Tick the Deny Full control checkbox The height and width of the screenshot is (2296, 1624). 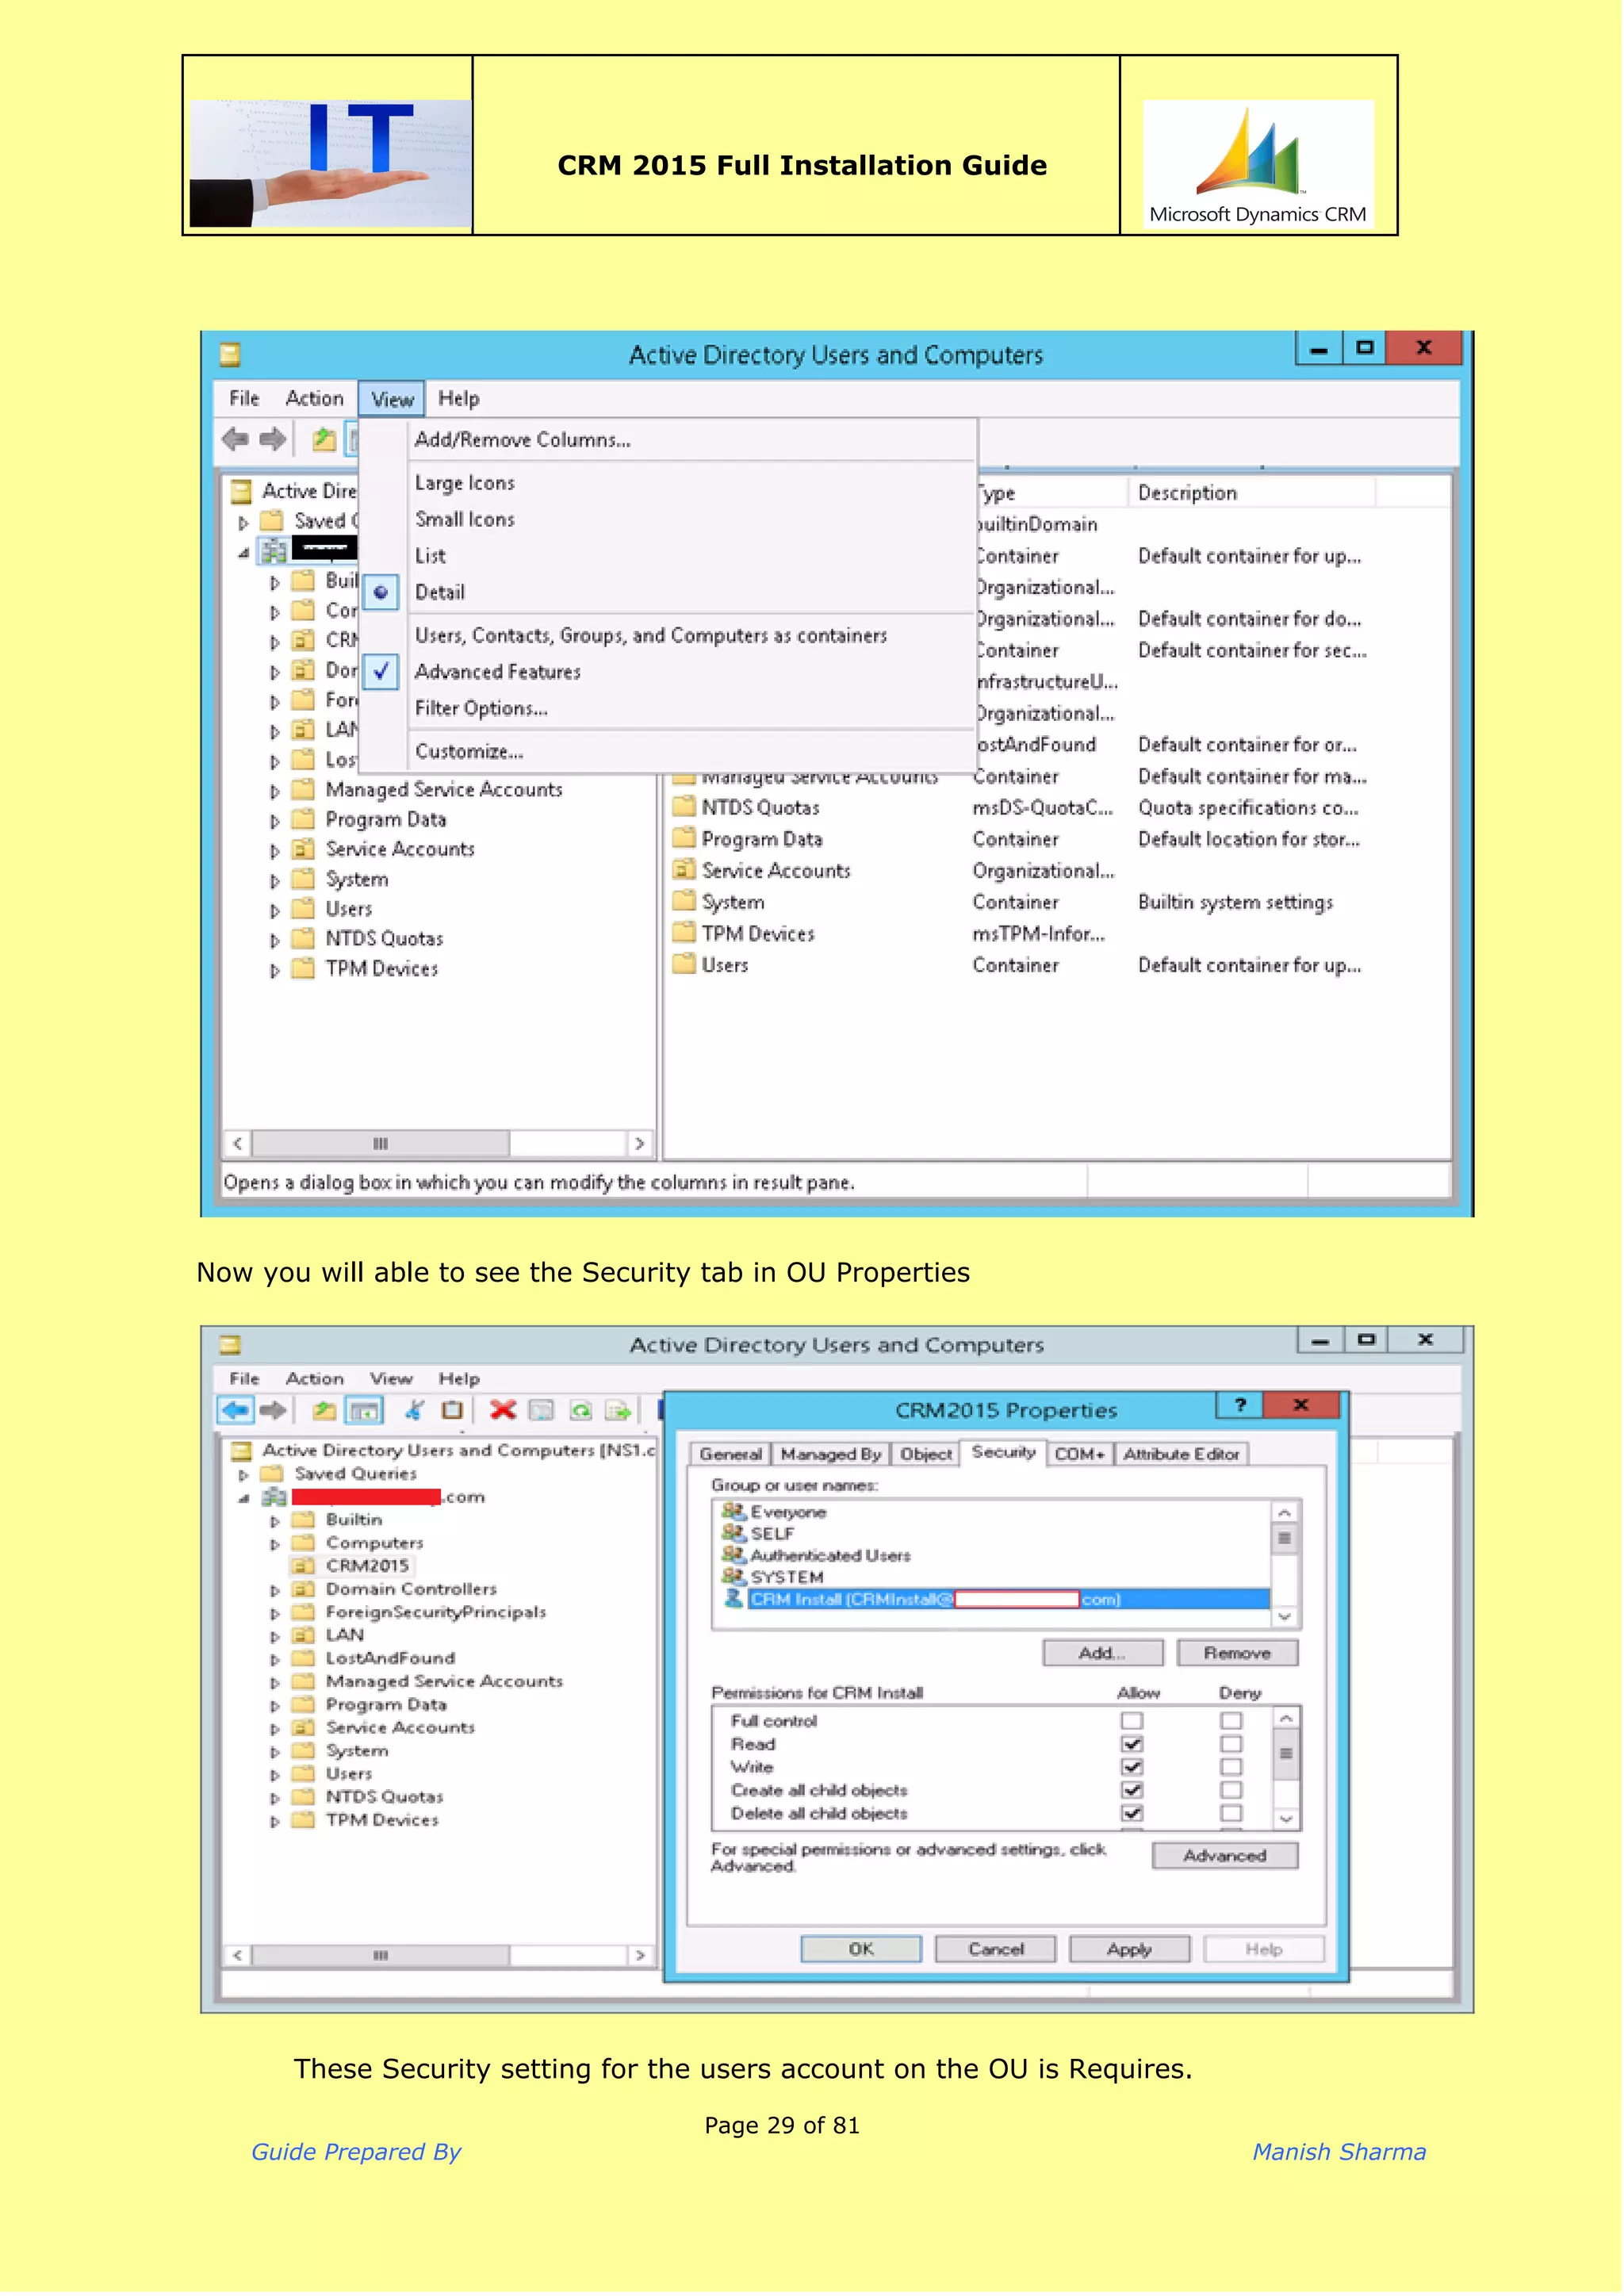pos(1232,1721)
